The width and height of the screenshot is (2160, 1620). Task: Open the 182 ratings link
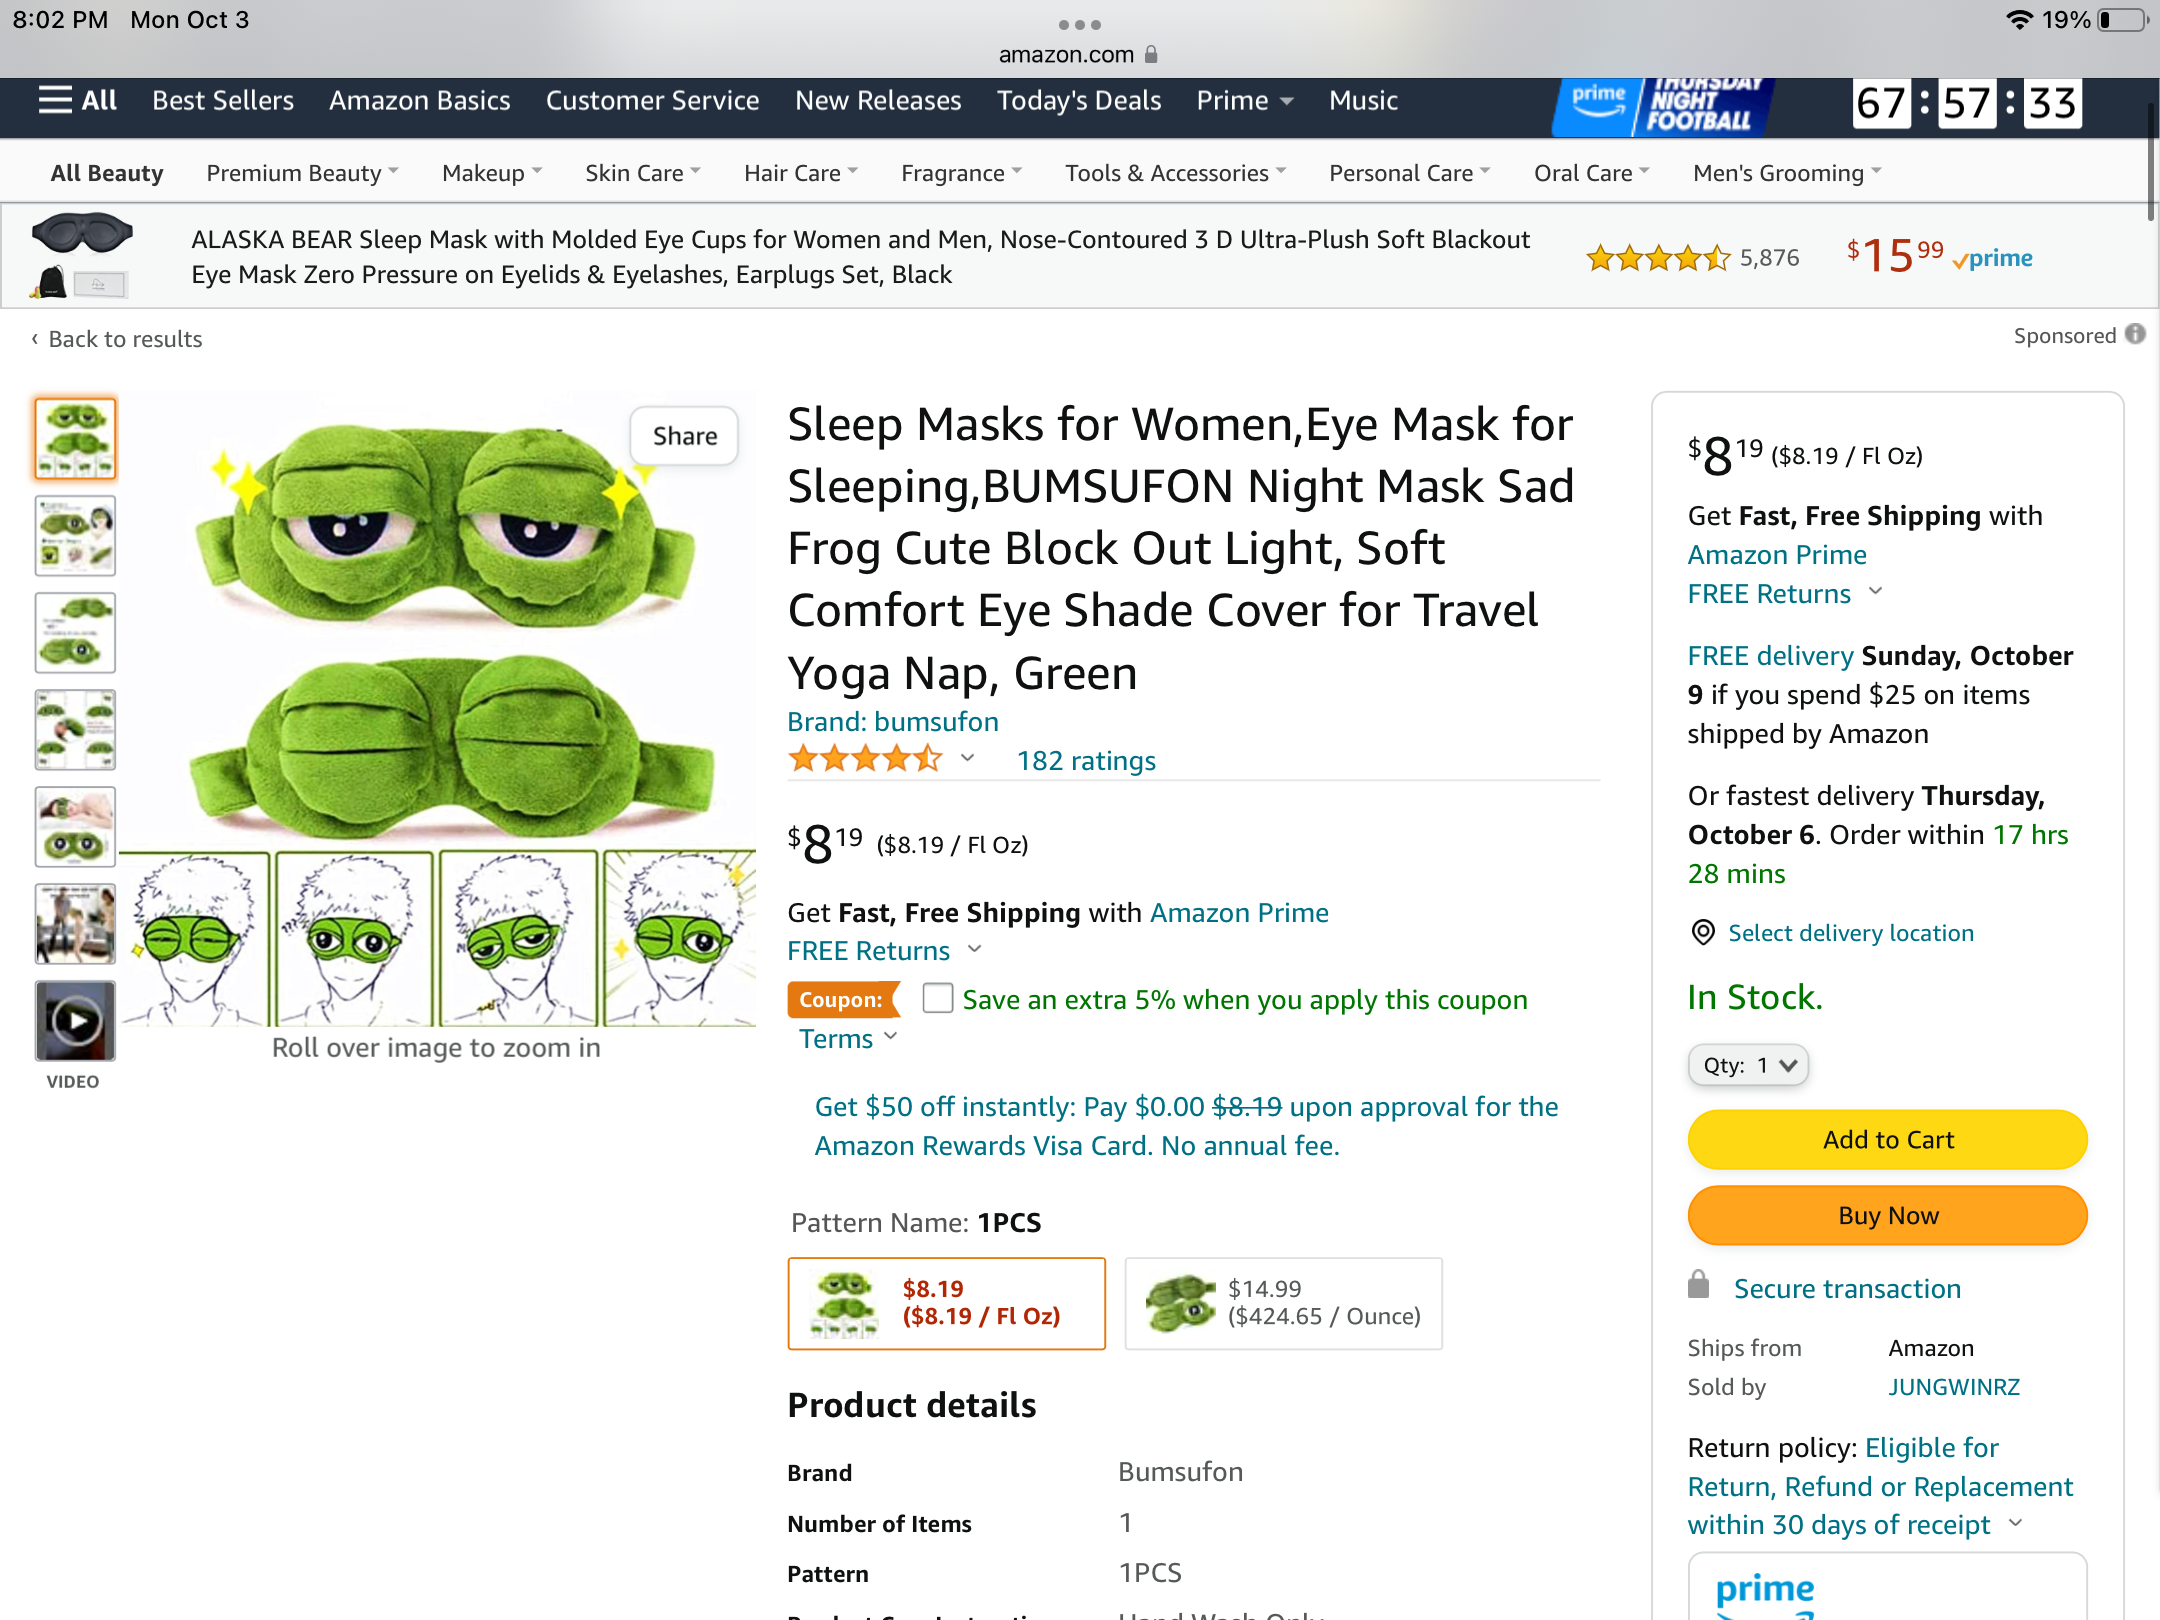tap(1086, 760)
